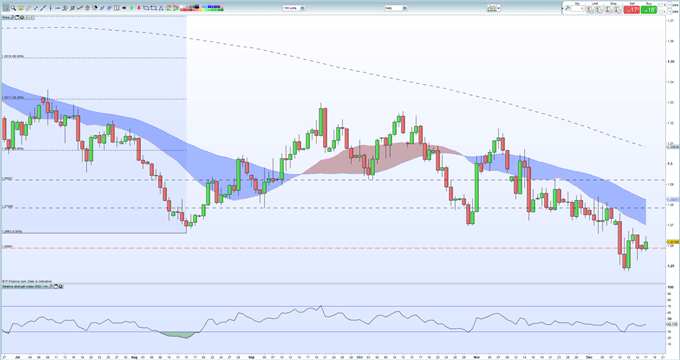Click the green up arrow marker tool

[131, 8]
